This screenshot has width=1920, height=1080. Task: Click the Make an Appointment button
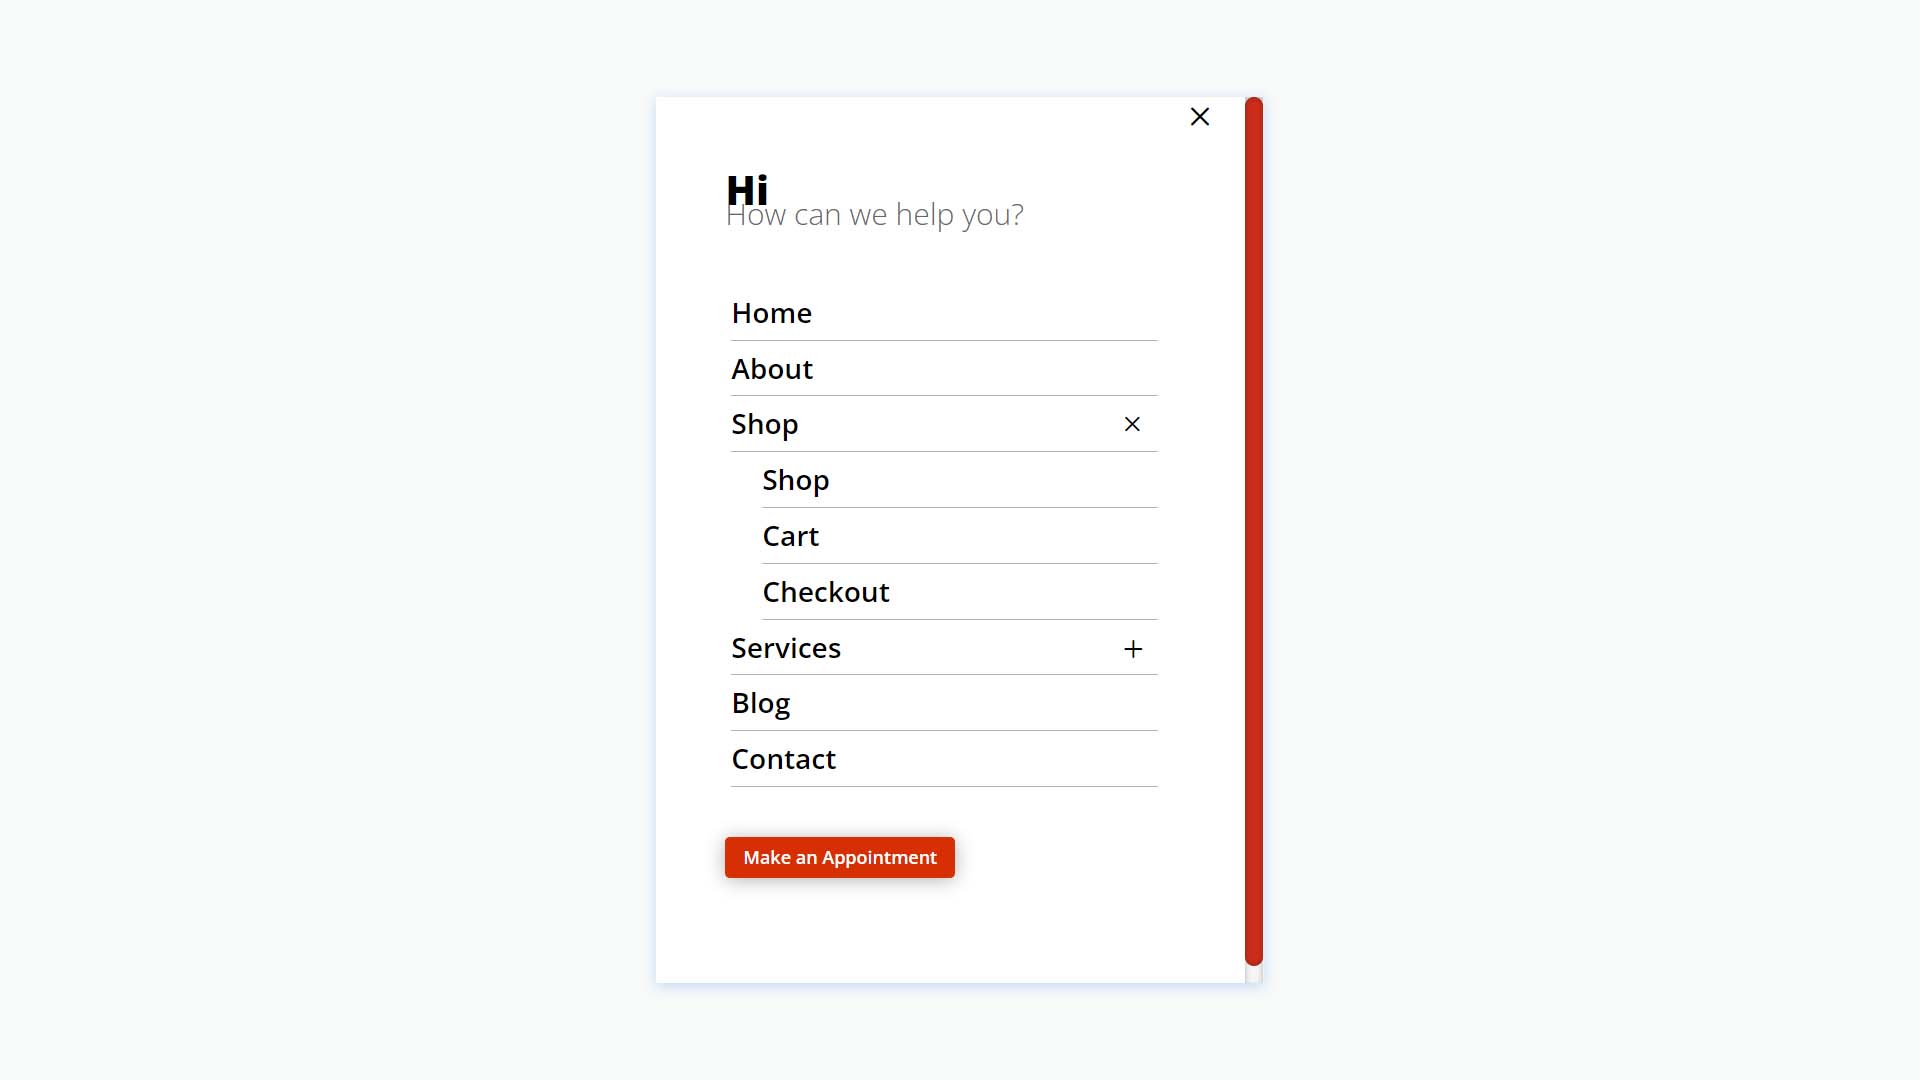[840, 857]
